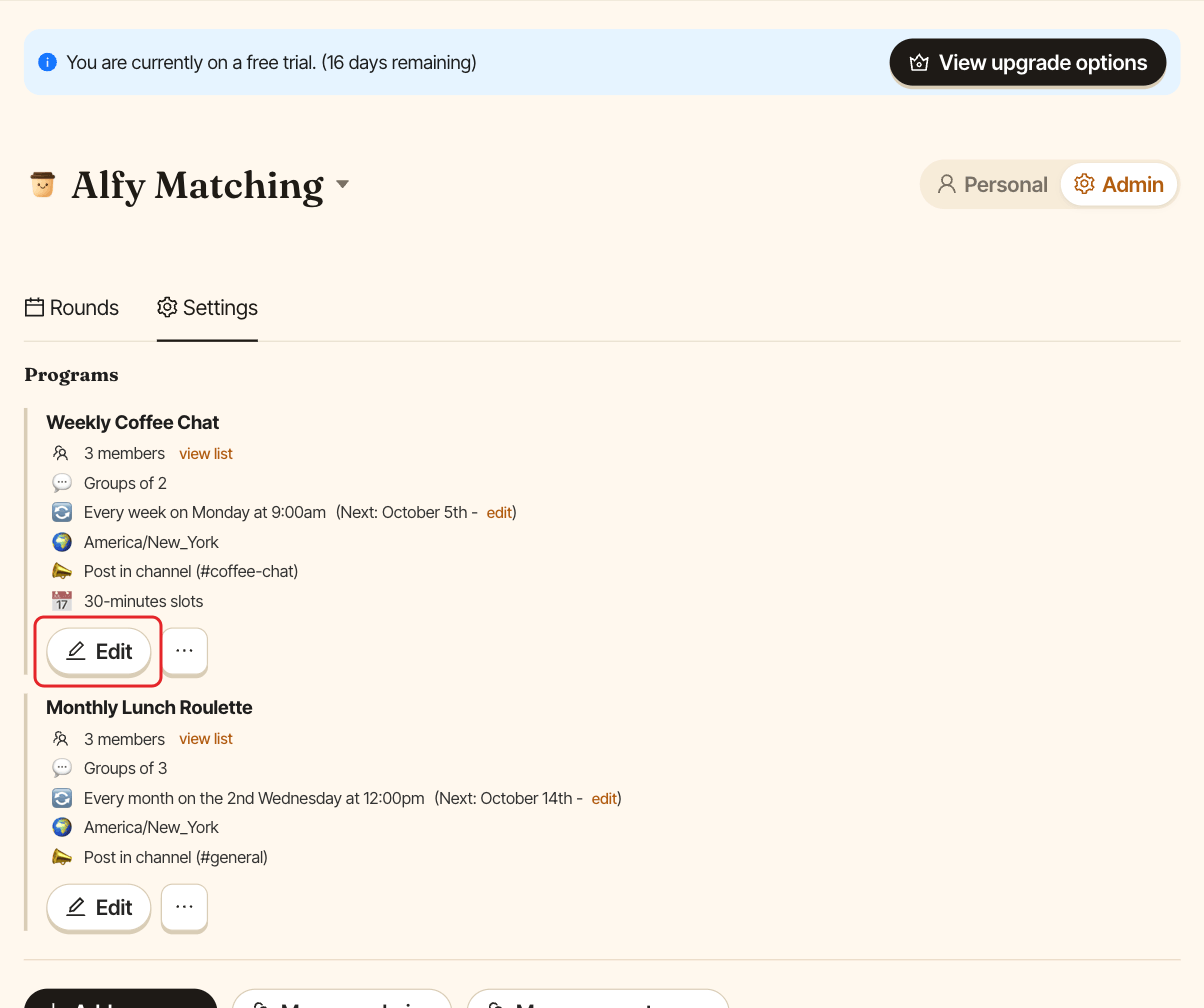
Task: Open more options for Monthly Lunch Roulette
Action: [184, 907]
